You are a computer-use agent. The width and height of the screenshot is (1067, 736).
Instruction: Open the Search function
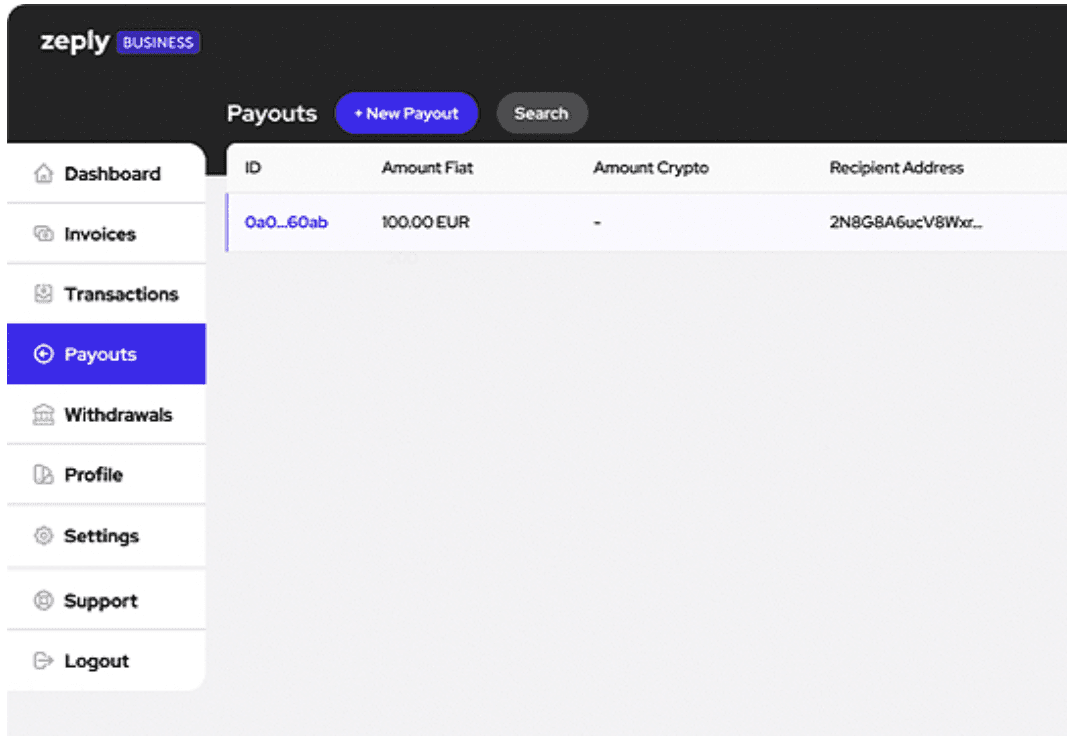541,113
